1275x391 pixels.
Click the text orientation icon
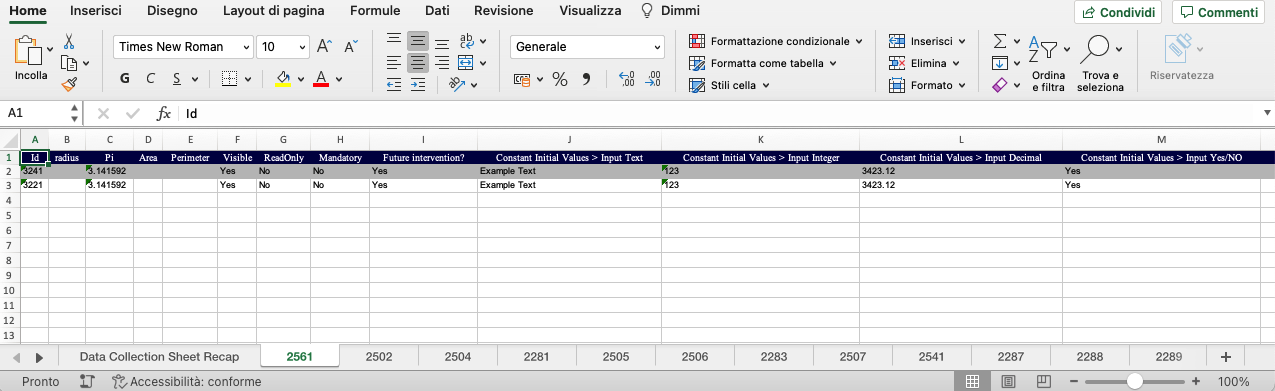(458, 85)
